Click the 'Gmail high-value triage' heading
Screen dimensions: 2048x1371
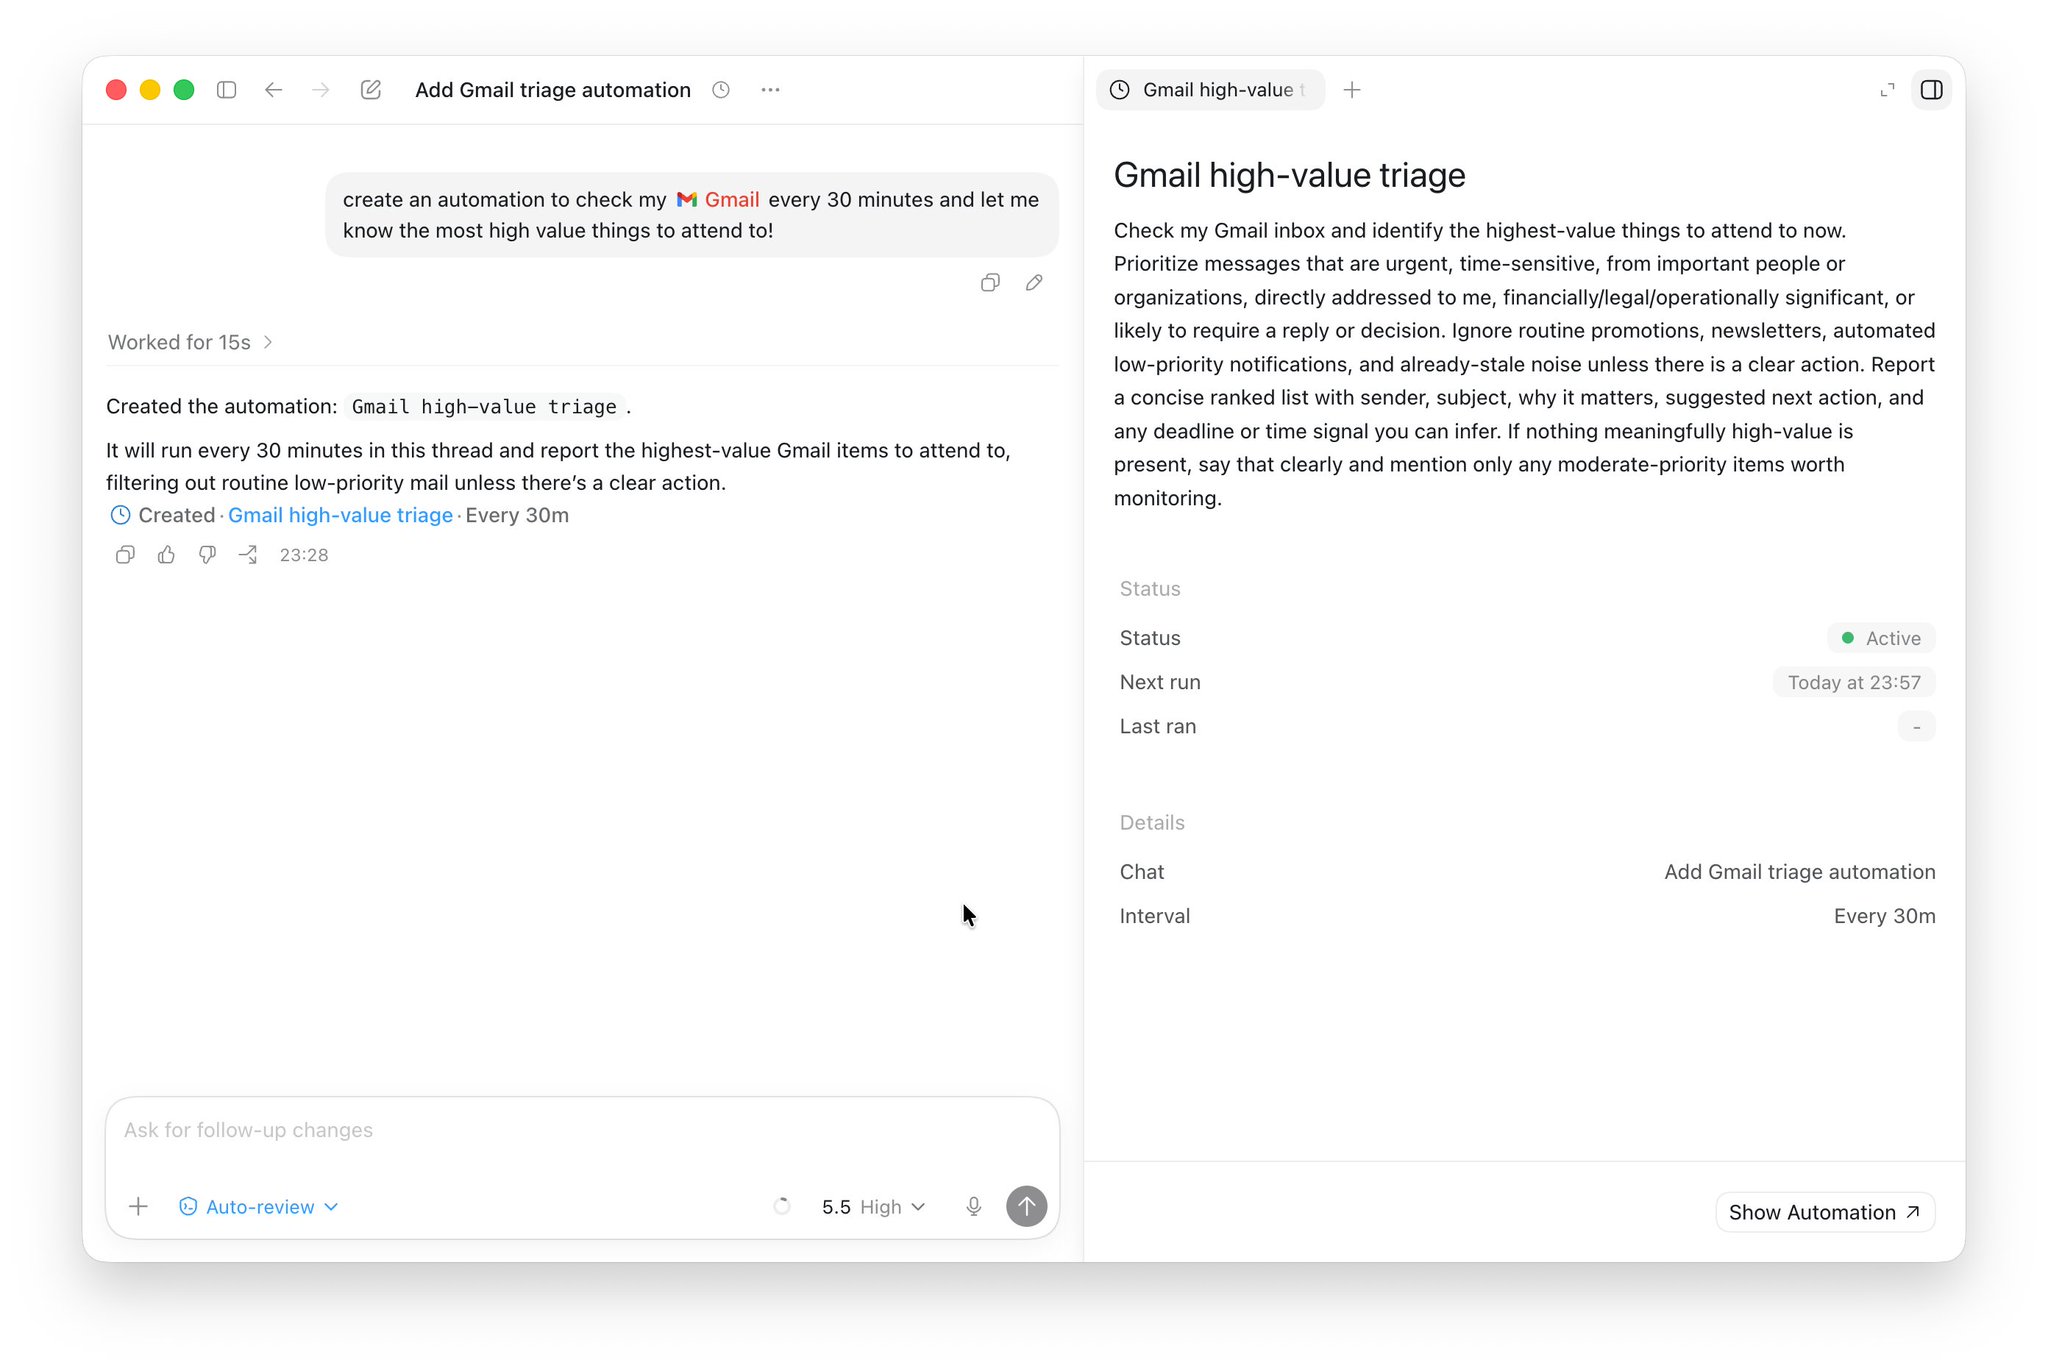pos(1289,175)
